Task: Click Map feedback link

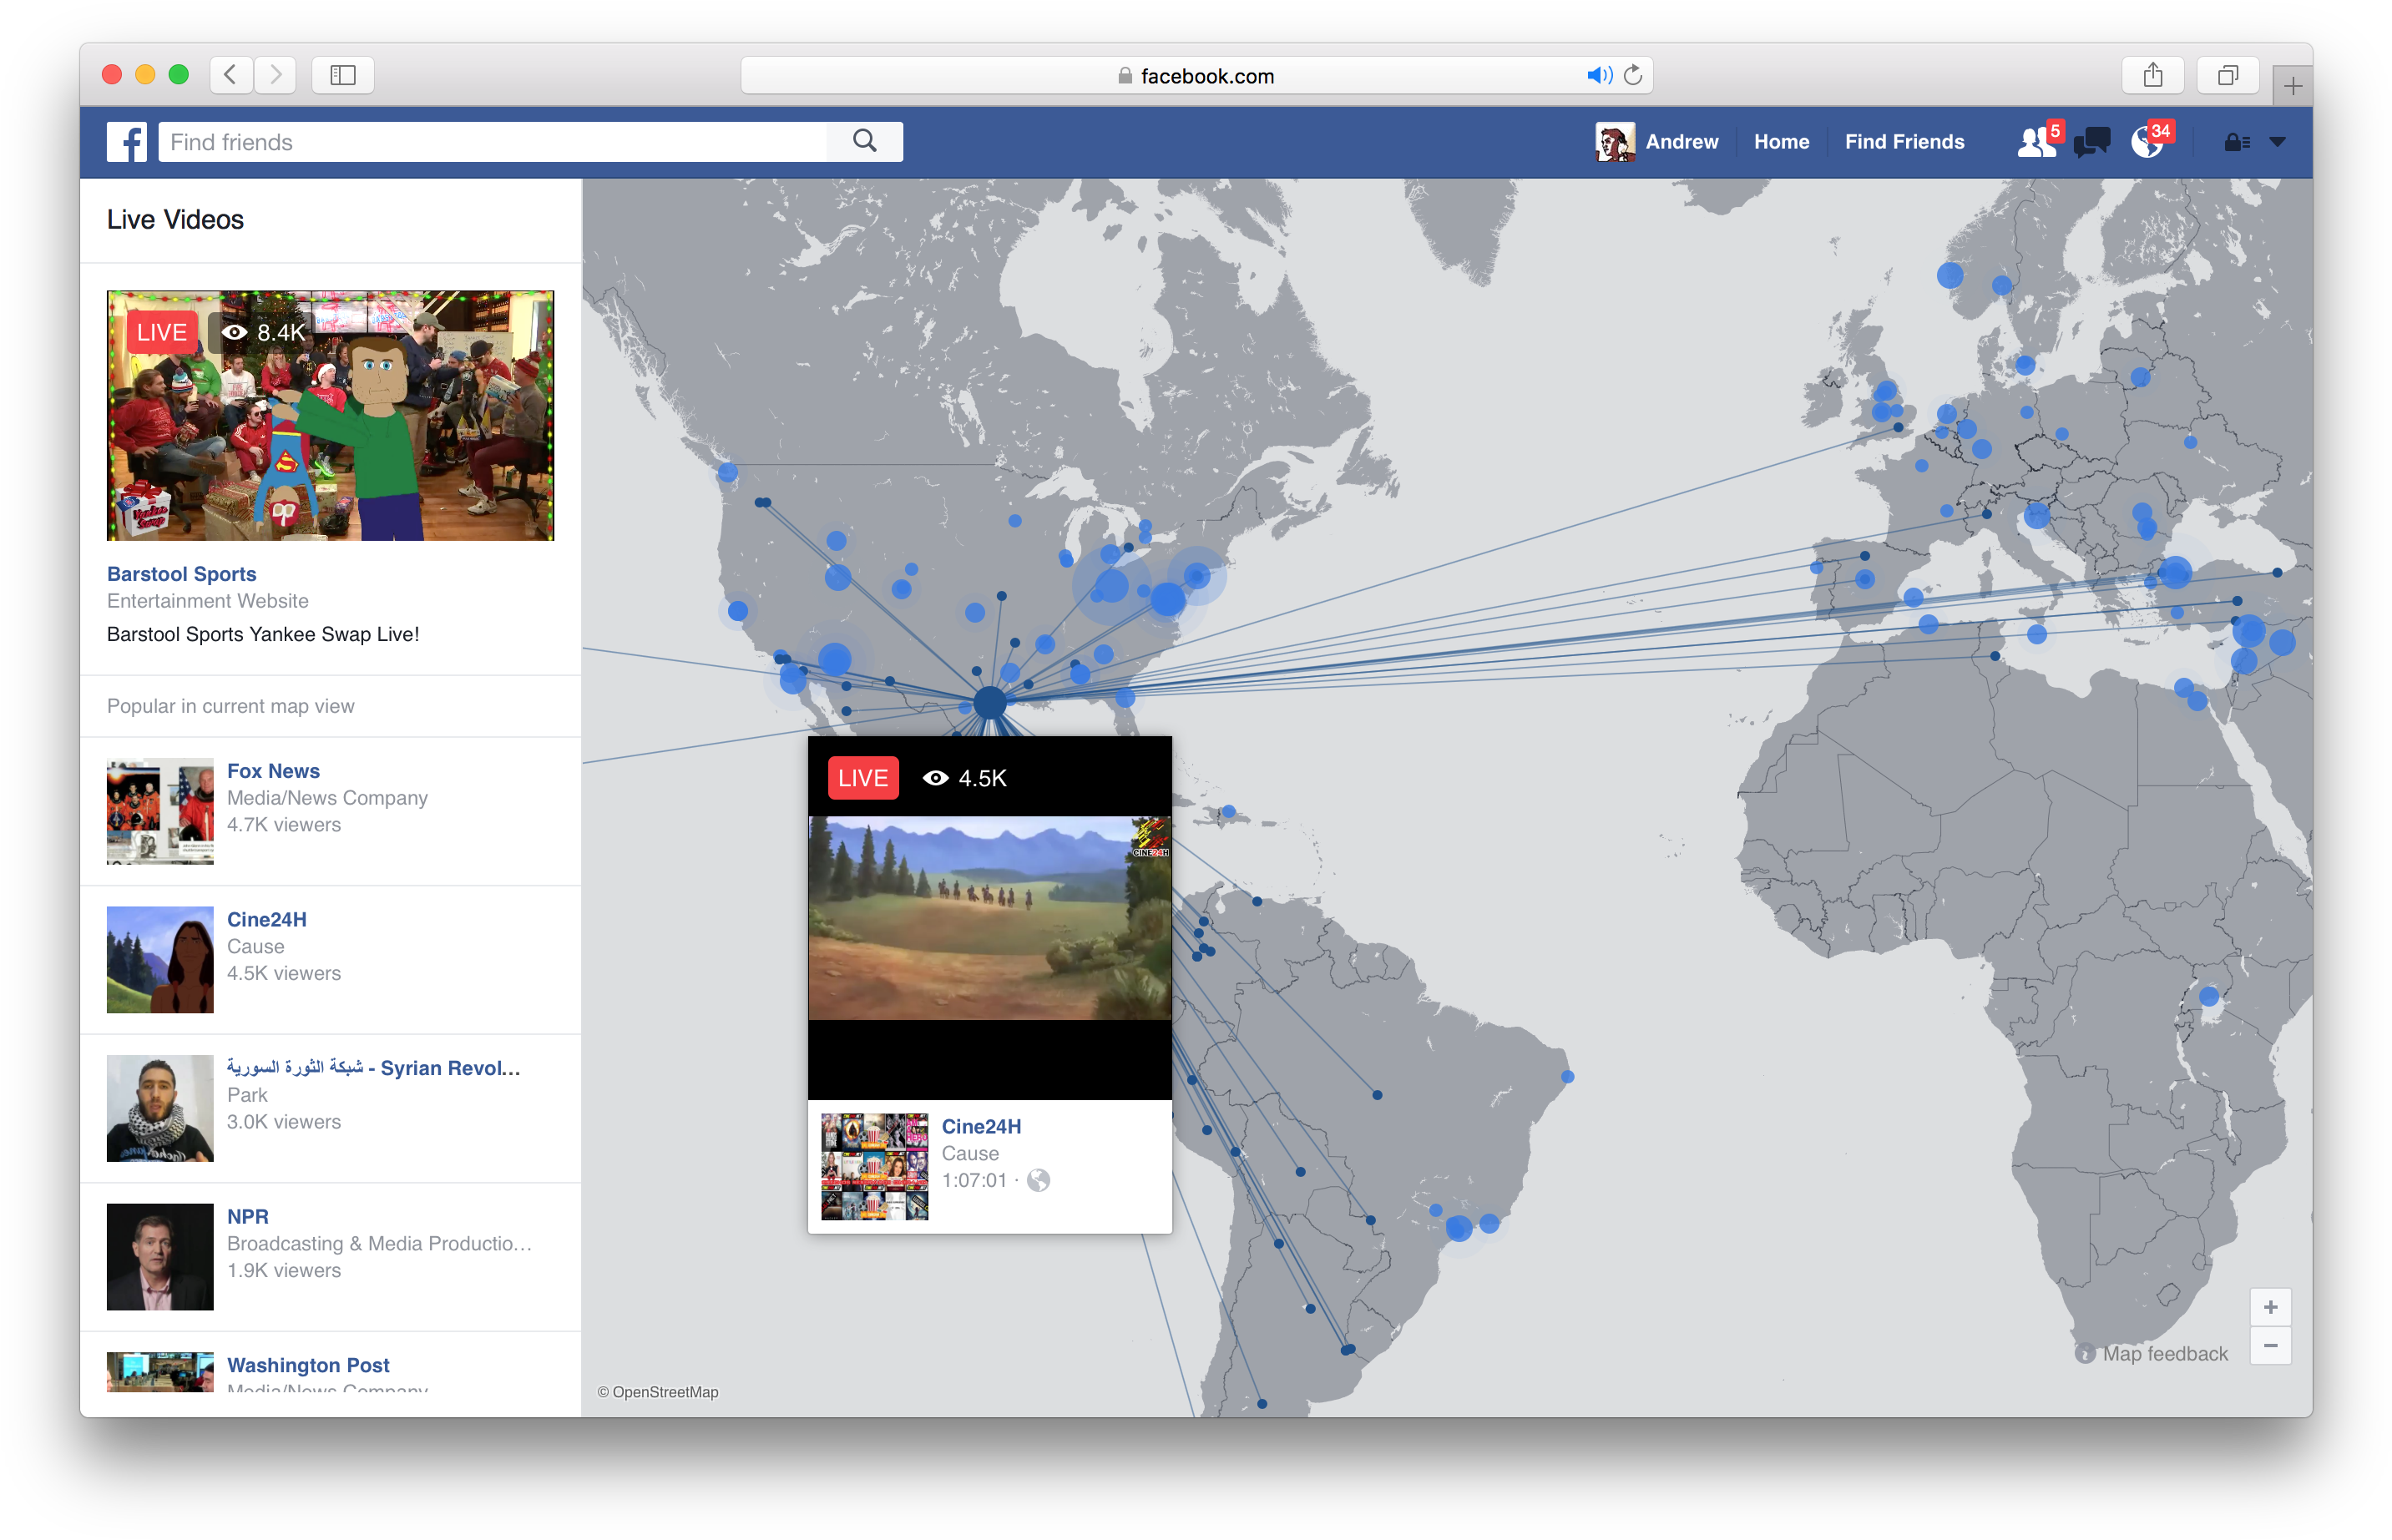Action: pyautogui.click(x=2164, y=1354)
